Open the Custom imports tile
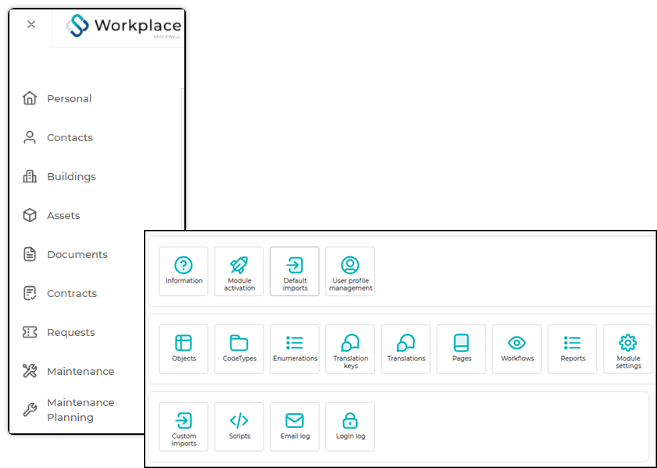Viewport: 657px width, 468px height. click(x=184, y=427)
